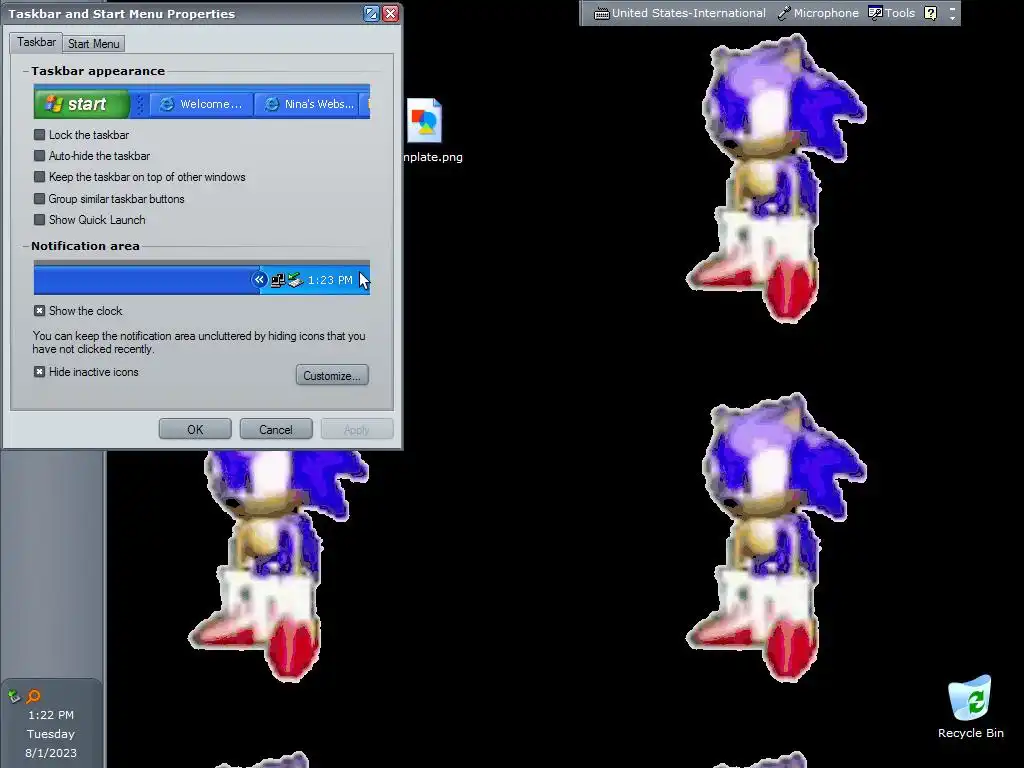Select the Taskbar tab
Image resolution: width=1024 pixels, height=768 pixels.
(36, 42)
